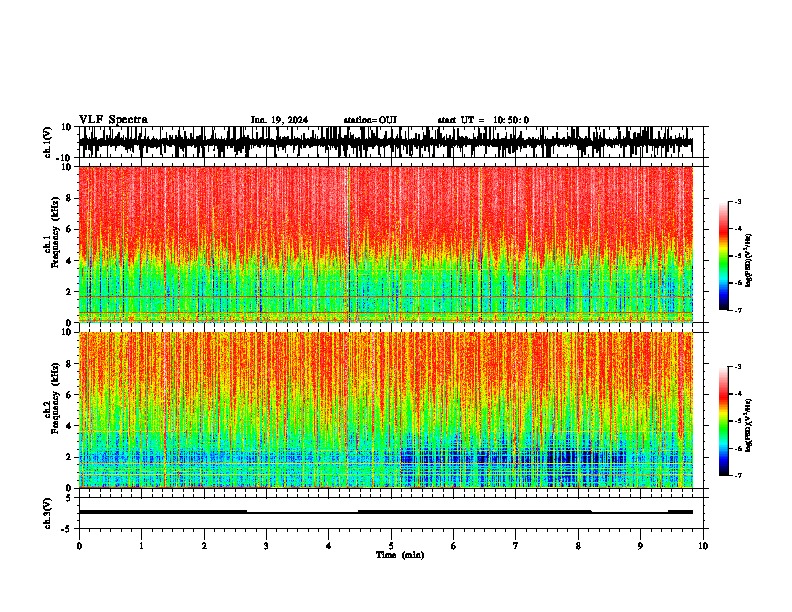This screenshot has width=792, height=612.
Task: Click the "4" kHz tick on ch.2 frequency axis
Action: point(69,426)
